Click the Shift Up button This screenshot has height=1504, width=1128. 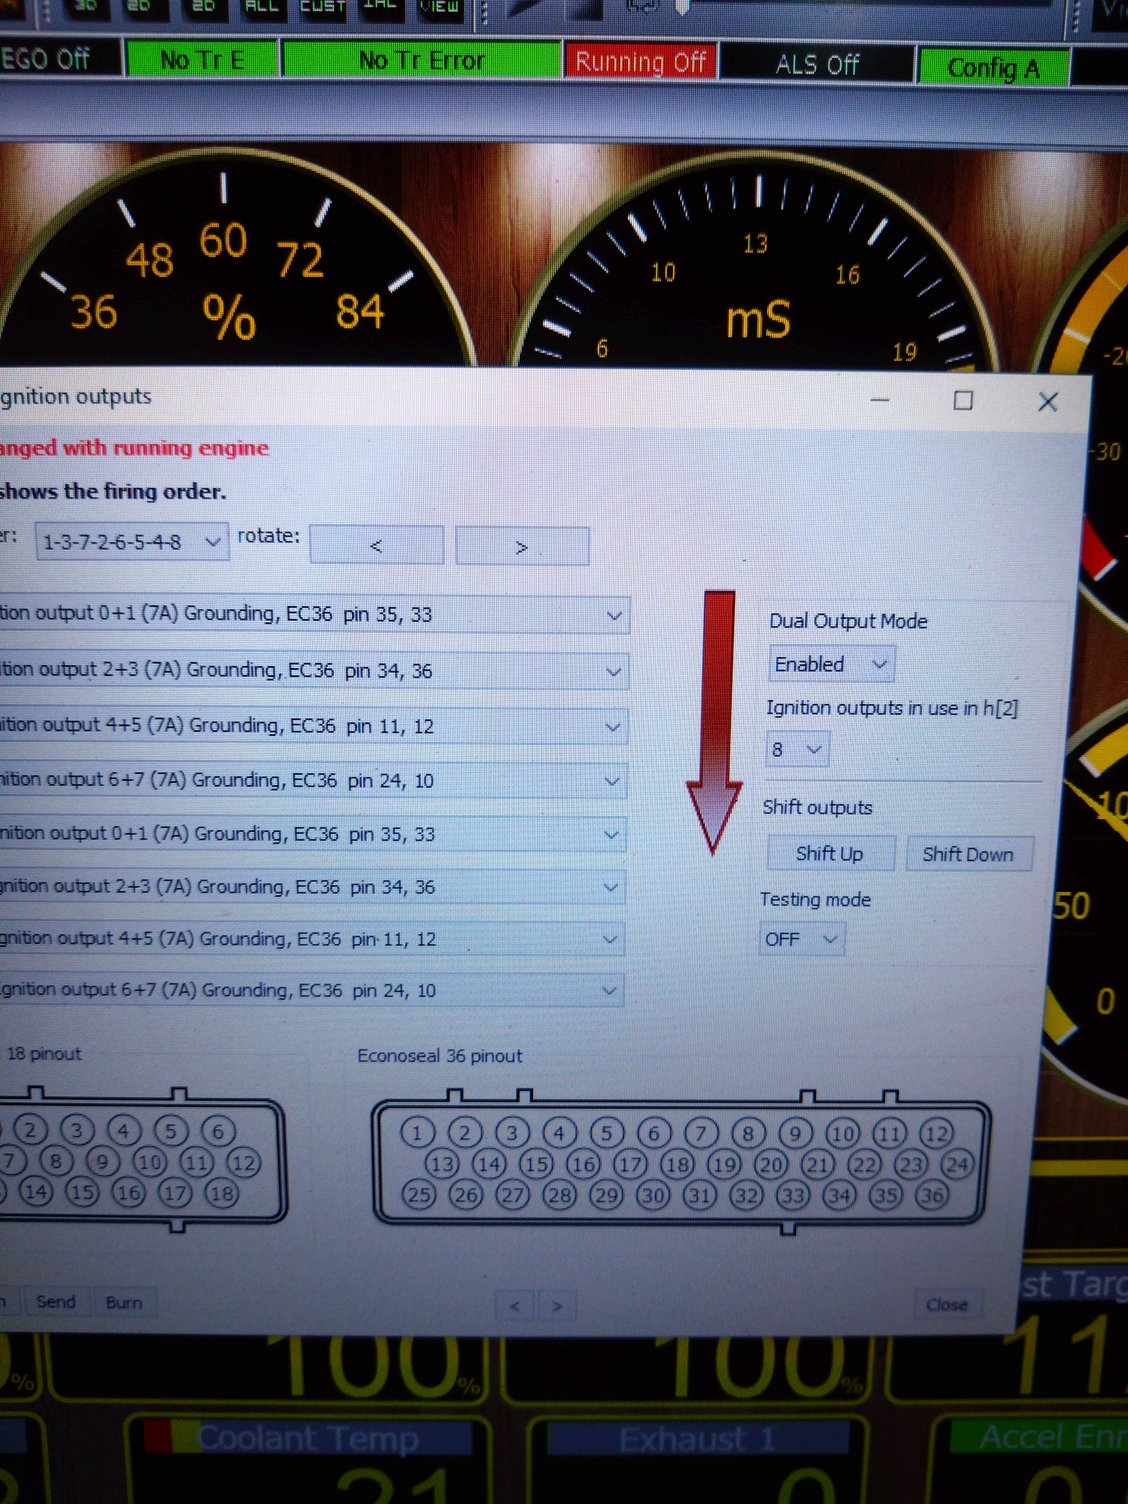[829, 854]
